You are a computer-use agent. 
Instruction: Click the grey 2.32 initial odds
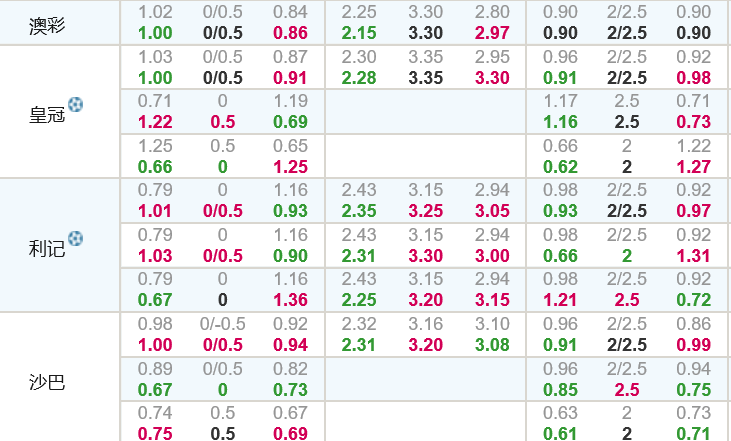coord(359,324)
